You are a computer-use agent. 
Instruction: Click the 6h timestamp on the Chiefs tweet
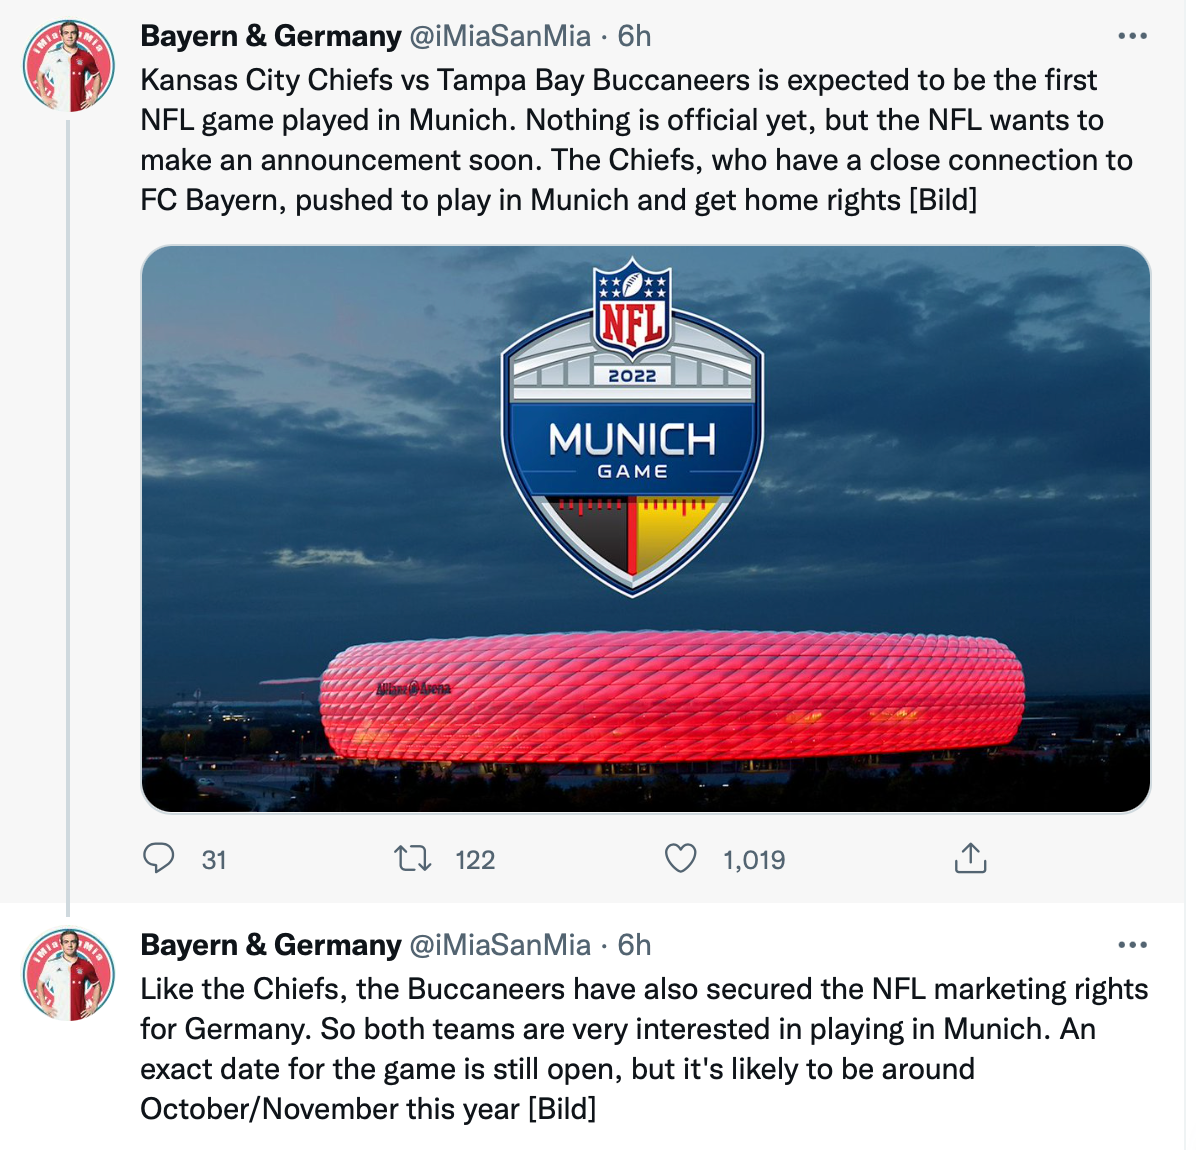tap(634, 36)
